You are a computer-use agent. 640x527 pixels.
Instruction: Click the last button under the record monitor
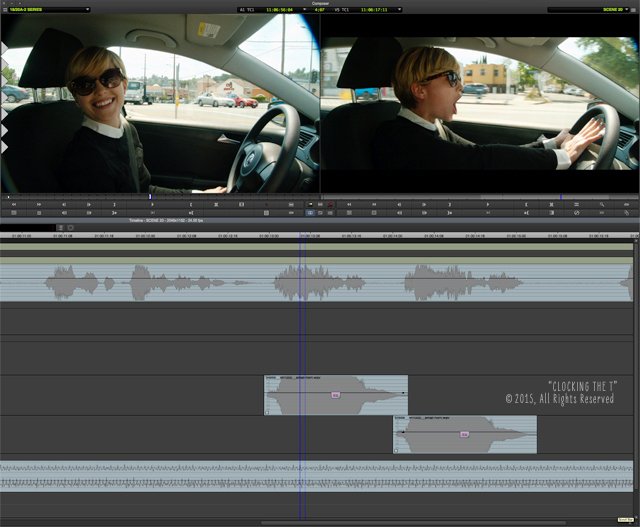pos(627,213)
